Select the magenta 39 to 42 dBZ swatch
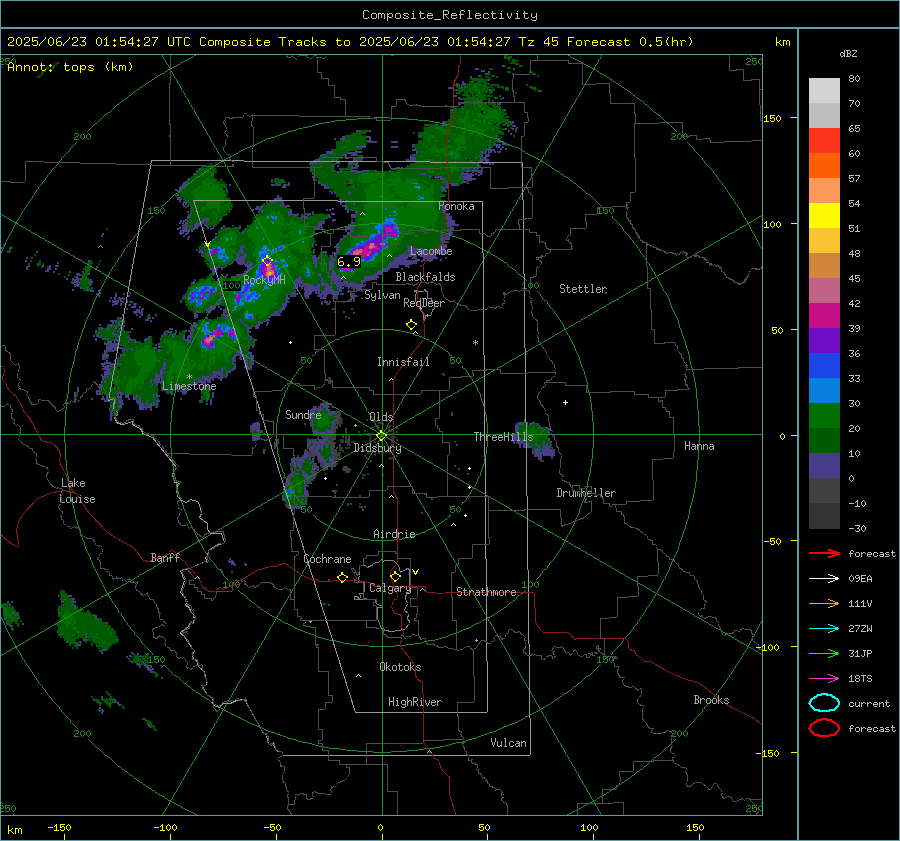The width and height of the screenshot is (900, 841). click(824, 316)
